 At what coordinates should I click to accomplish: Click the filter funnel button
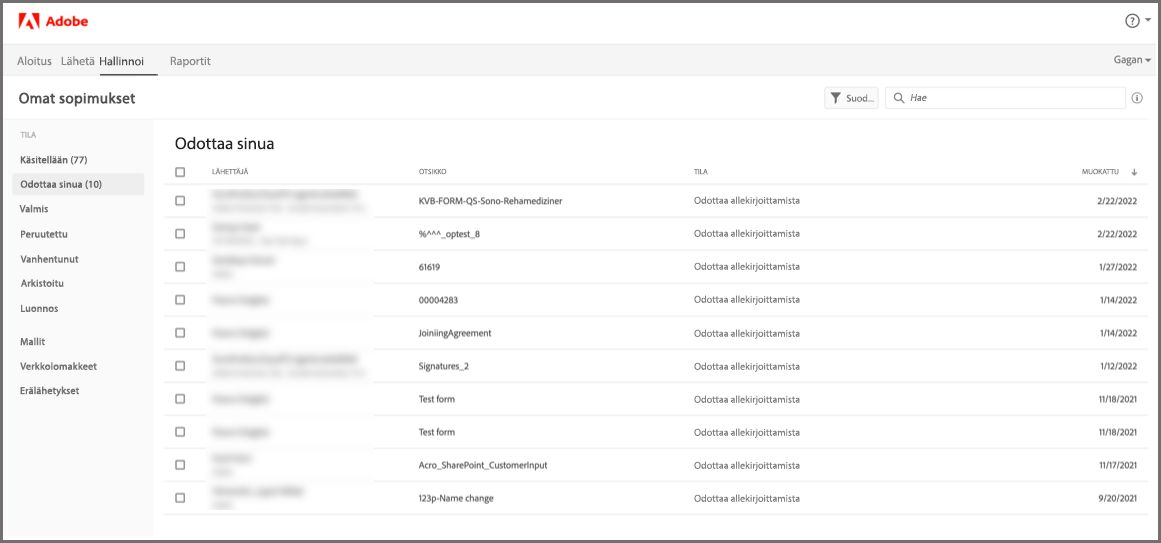[851, 98]
